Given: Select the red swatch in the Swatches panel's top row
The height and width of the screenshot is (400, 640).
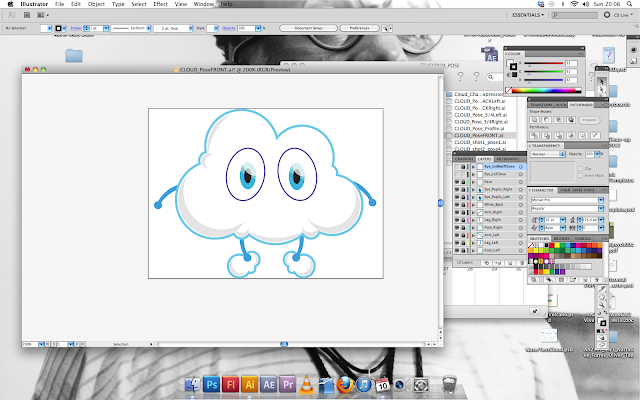Looking at the screenshot, I should point(552,246).
